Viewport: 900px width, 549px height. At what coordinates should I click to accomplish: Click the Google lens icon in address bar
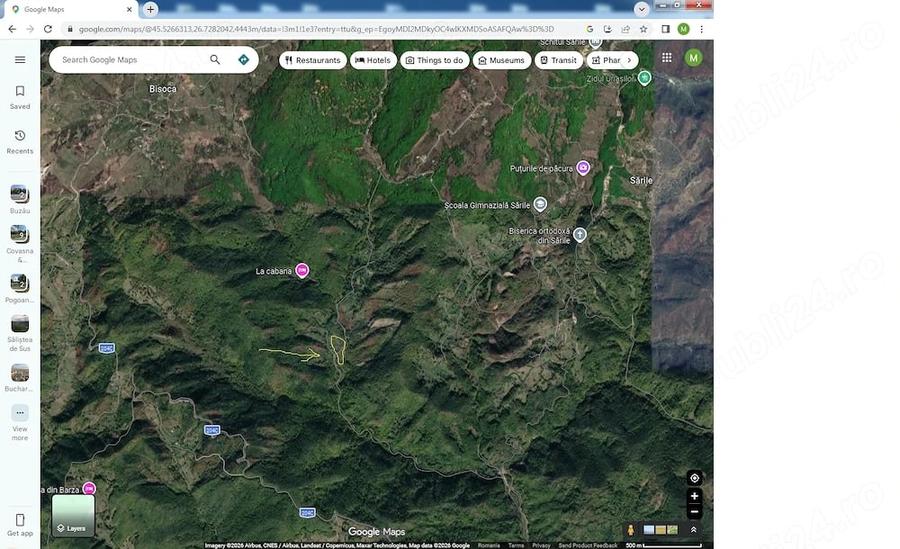pos(590,29)
